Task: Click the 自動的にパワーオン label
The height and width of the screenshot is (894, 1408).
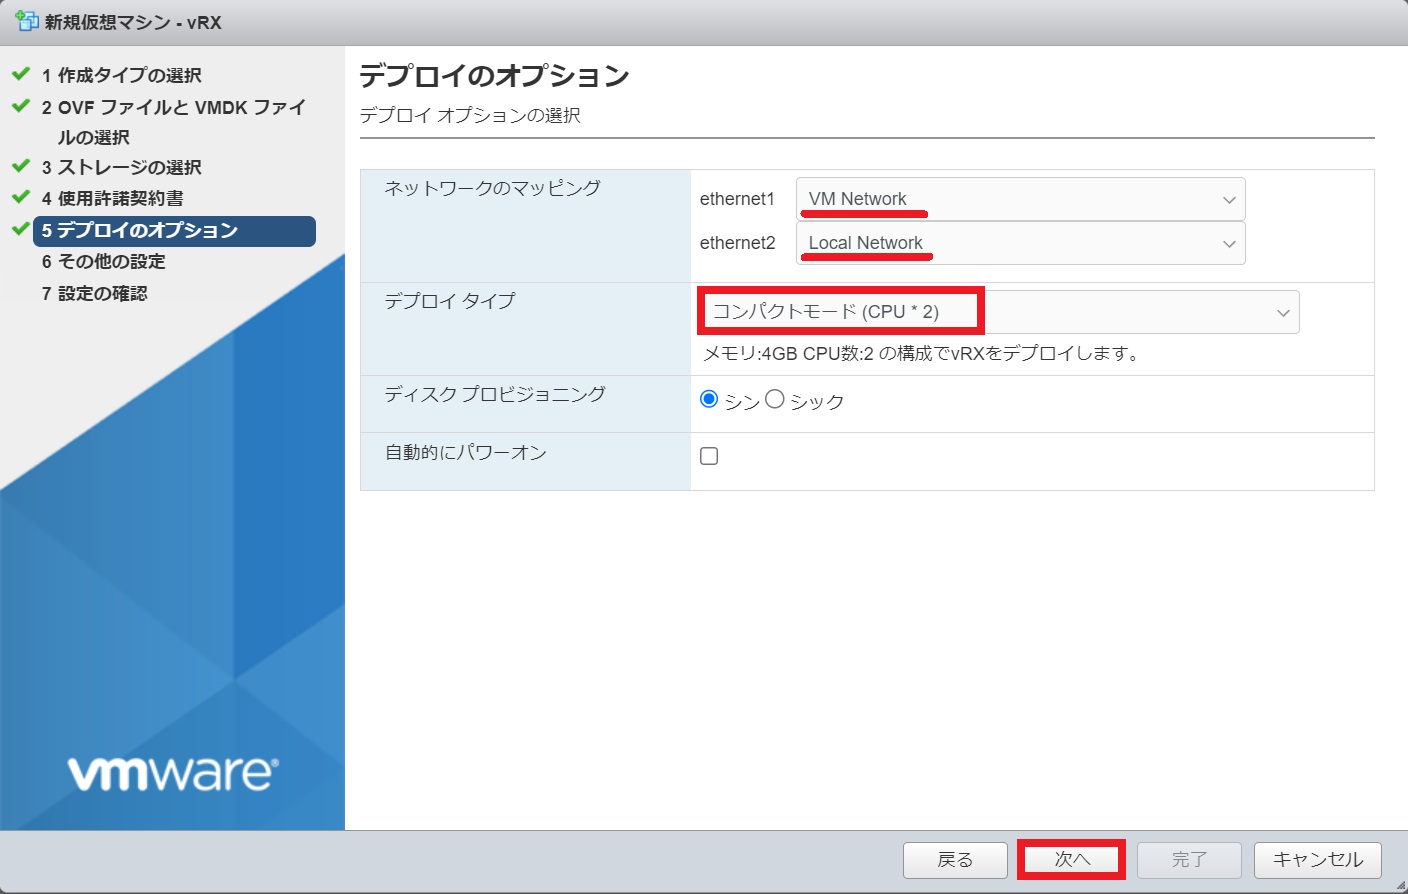Action: click(466, 453)
